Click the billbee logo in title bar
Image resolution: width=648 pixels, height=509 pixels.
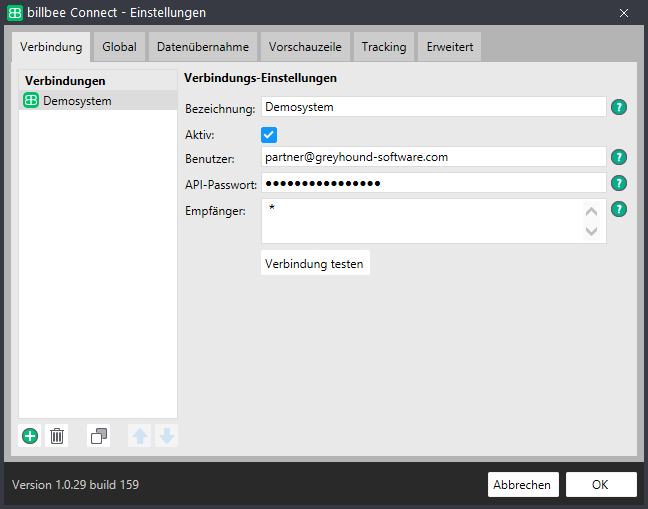pos(15,13)
